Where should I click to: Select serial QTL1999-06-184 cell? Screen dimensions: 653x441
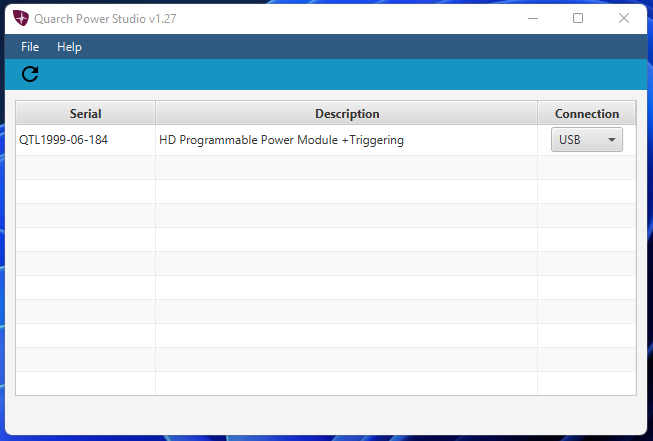85,140
